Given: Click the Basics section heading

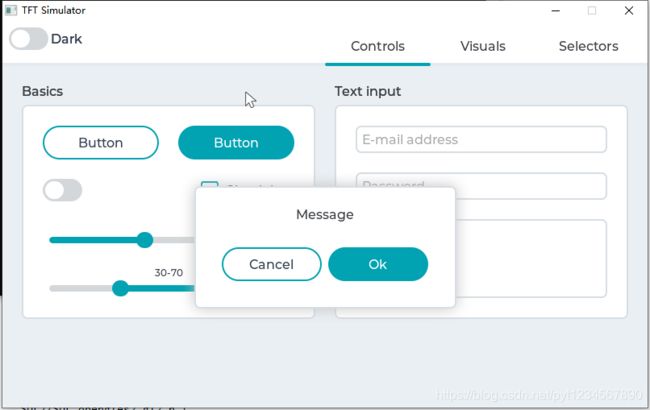Looking at the screenshot, I should [42, 91].
